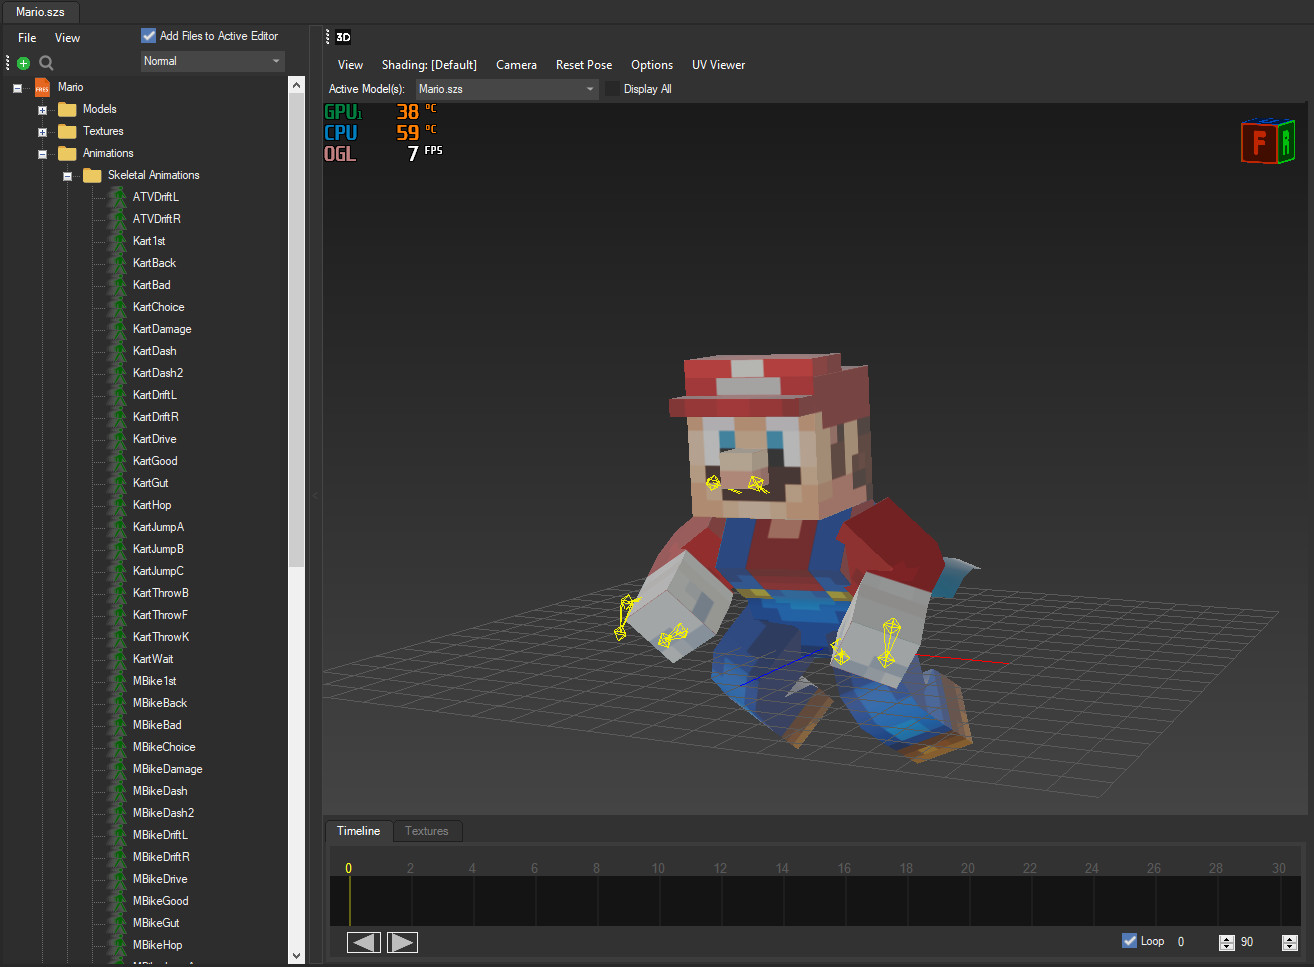Switch to the Textures tab
Viewport: 1314px width, 967px height.
pos(427,830)
